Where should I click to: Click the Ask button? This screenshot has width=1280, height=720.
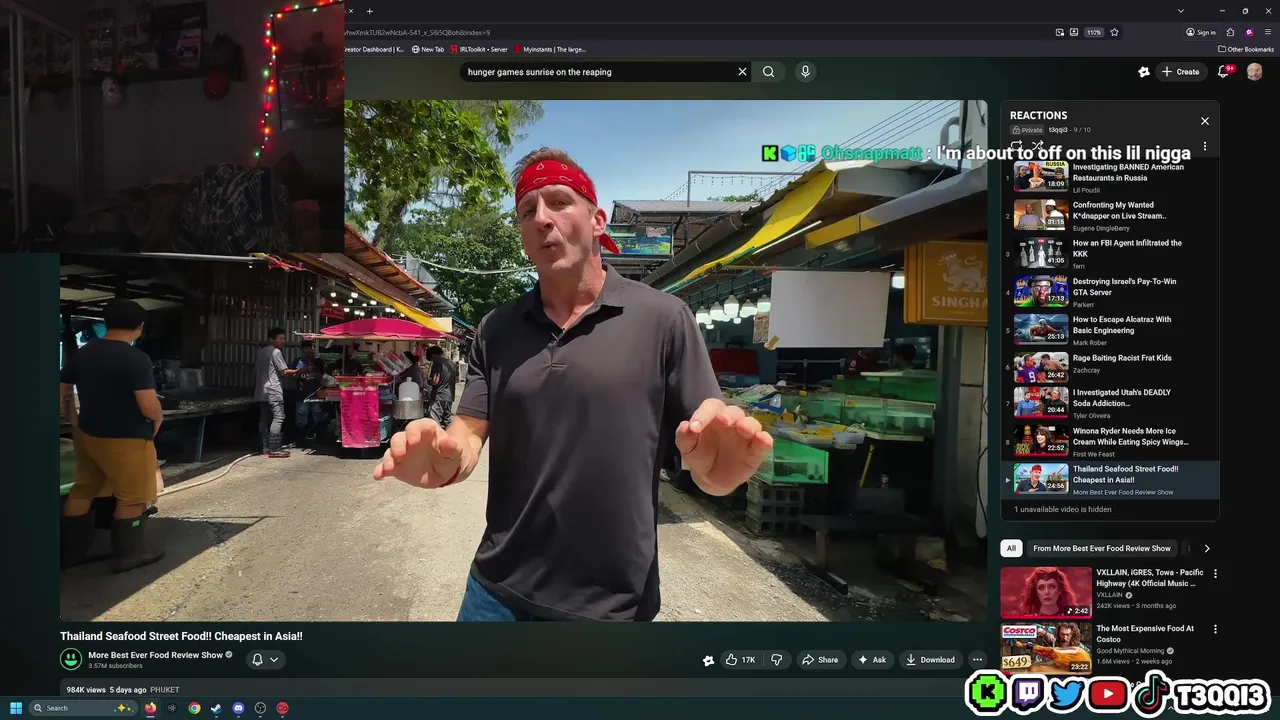(x=872, y=660)
